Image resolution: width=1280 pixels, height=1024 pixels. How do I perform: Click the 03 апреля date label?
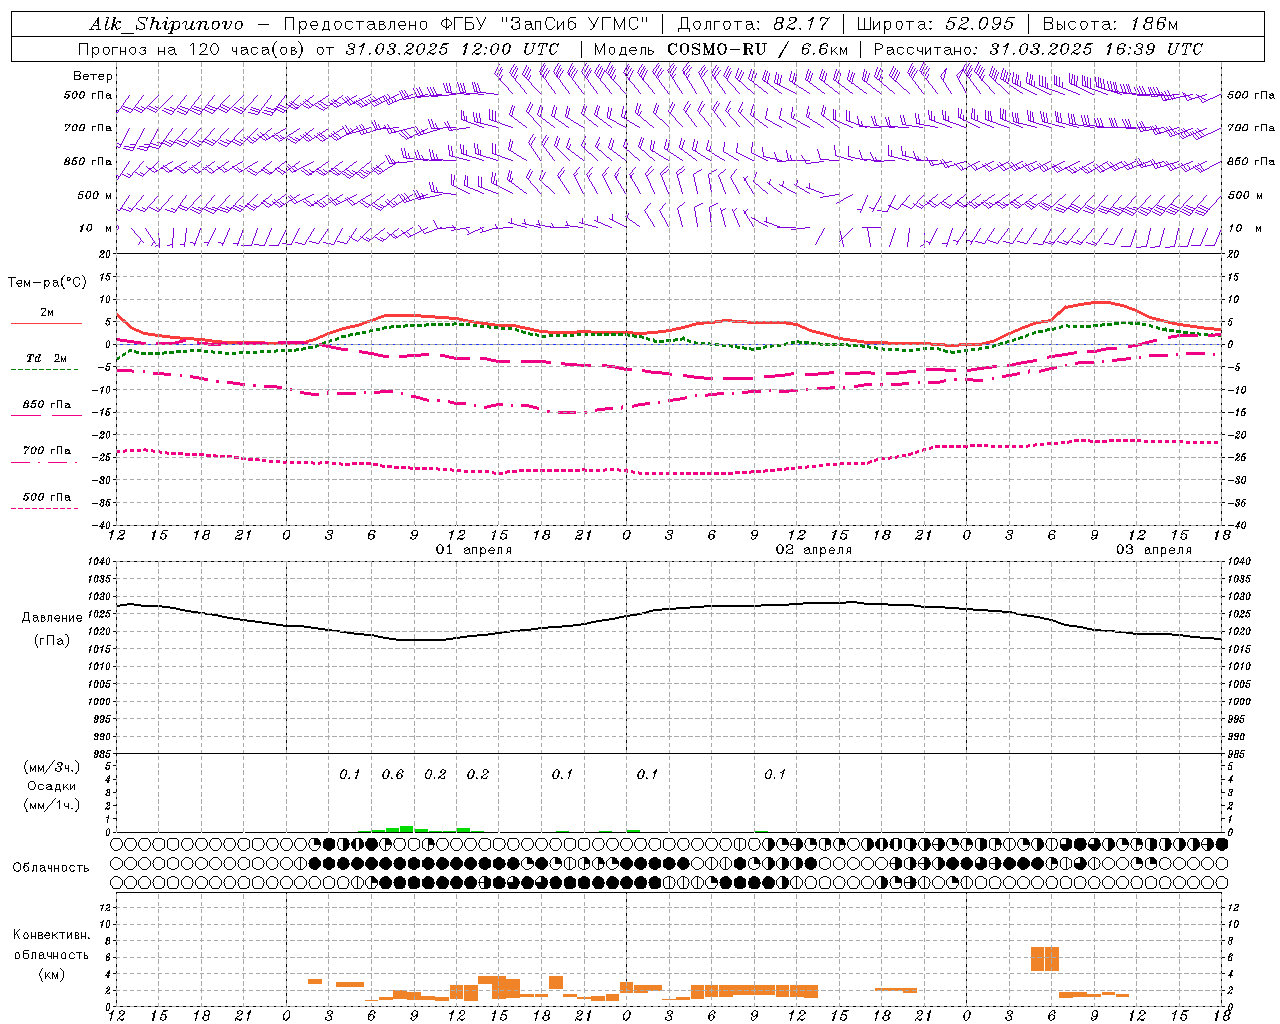coord(1154,550)
